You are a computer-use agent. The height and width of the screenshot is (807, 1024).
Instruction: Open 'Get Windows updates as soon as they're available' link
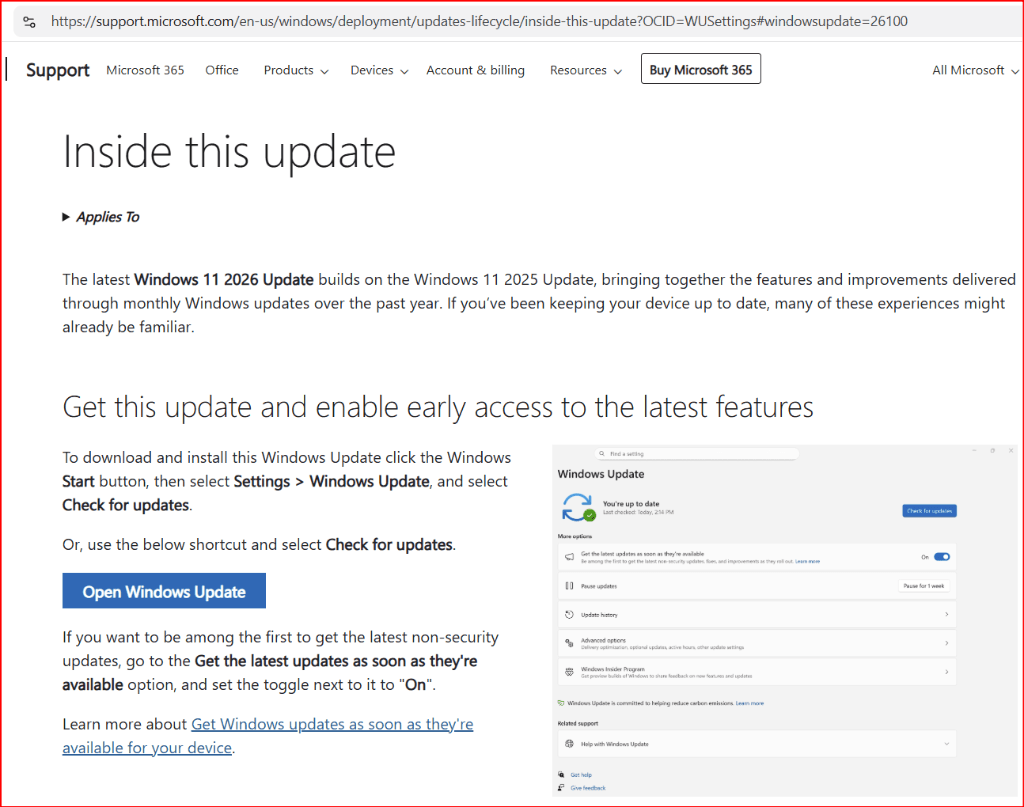point(268,736)
